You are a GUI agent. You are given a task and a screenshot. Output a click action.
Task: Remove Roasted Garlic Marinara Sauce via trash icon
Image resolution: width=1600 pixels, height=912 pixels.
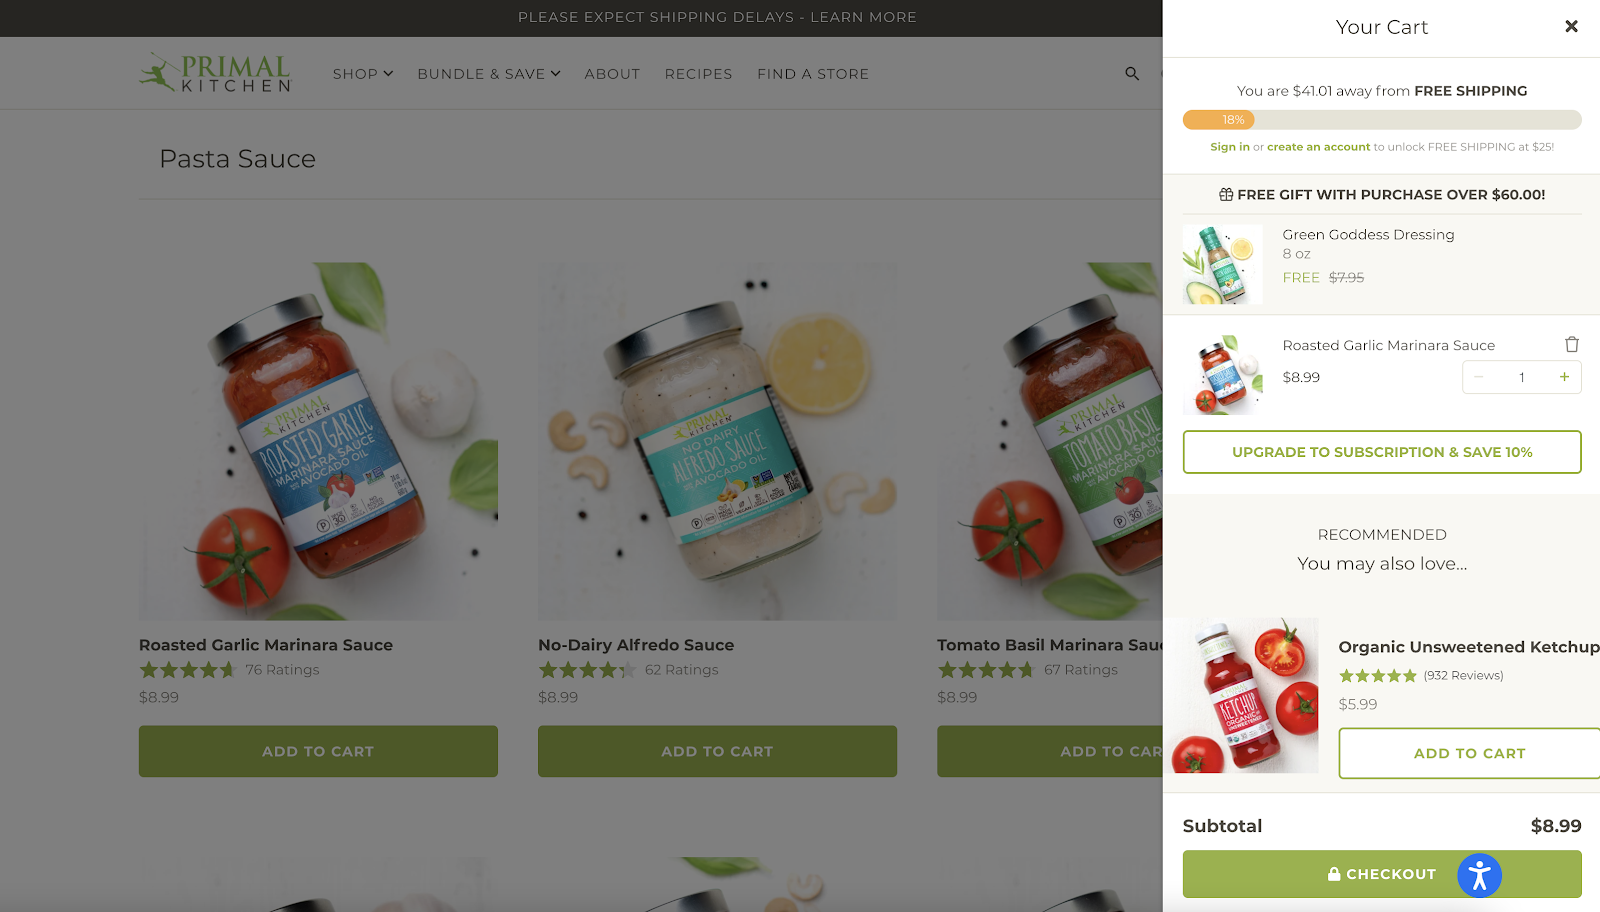pyautogui.click(x=1571, y=344)
